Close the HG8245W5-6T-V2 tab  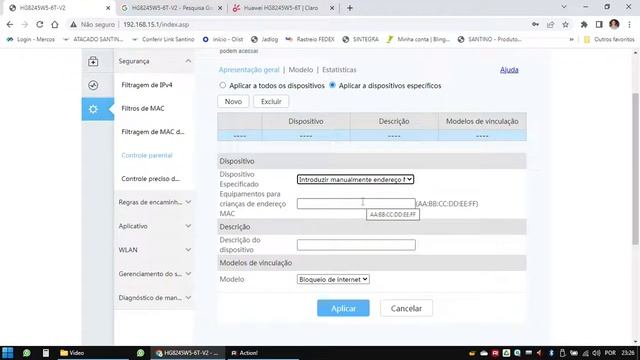click(108, 8)
